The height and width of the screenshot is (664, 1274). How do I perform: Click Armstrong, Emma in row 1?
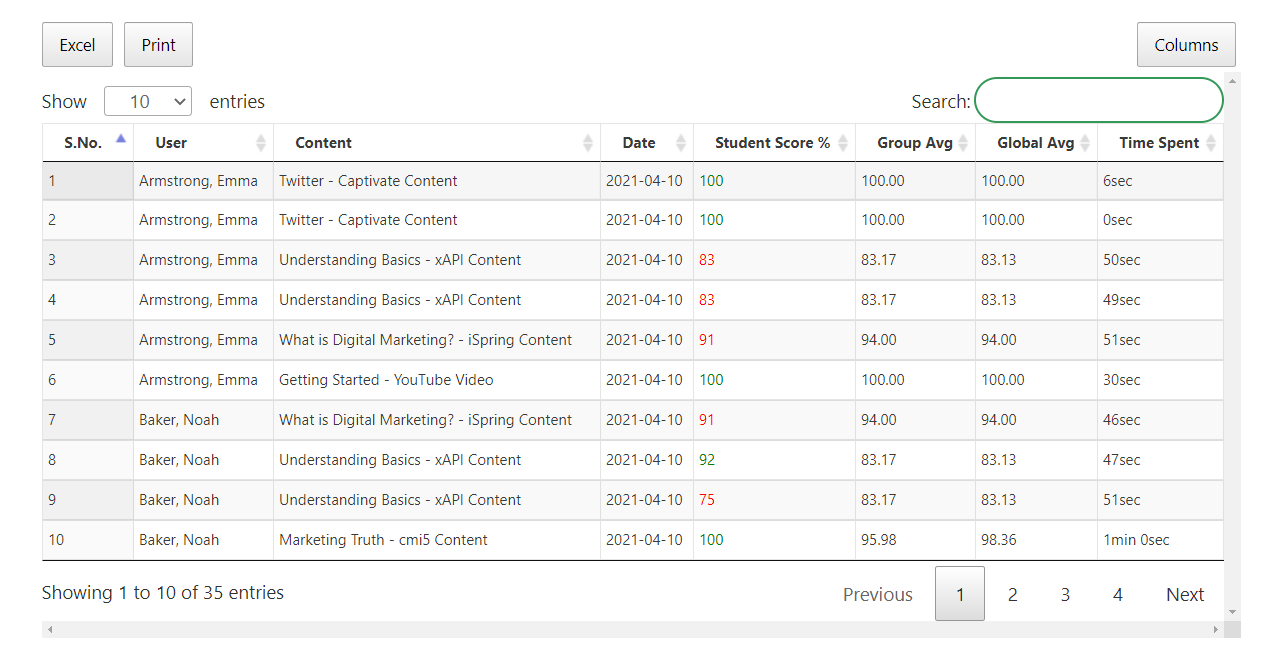click(198, 181)
